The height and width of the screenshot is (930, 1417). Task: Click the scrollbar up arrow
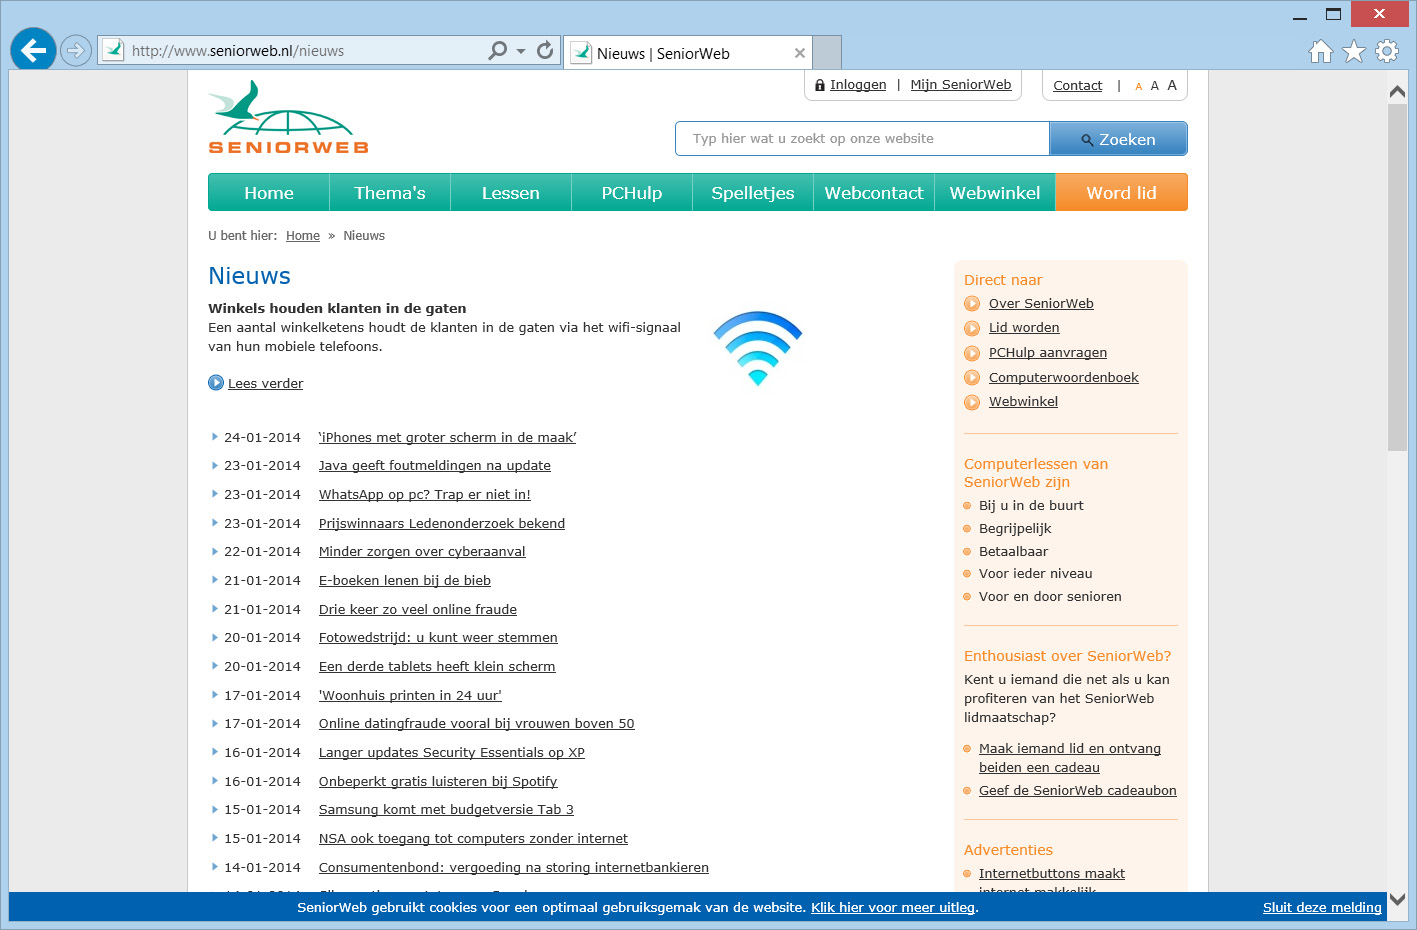coord(1398,91)
